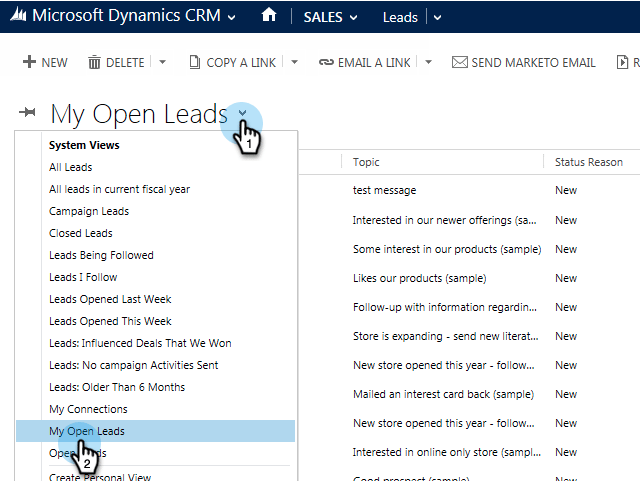The width and height of the screenshot is (641, 481).
Task: Click the Home icon in navigation bar
Action: coord(269,15)
